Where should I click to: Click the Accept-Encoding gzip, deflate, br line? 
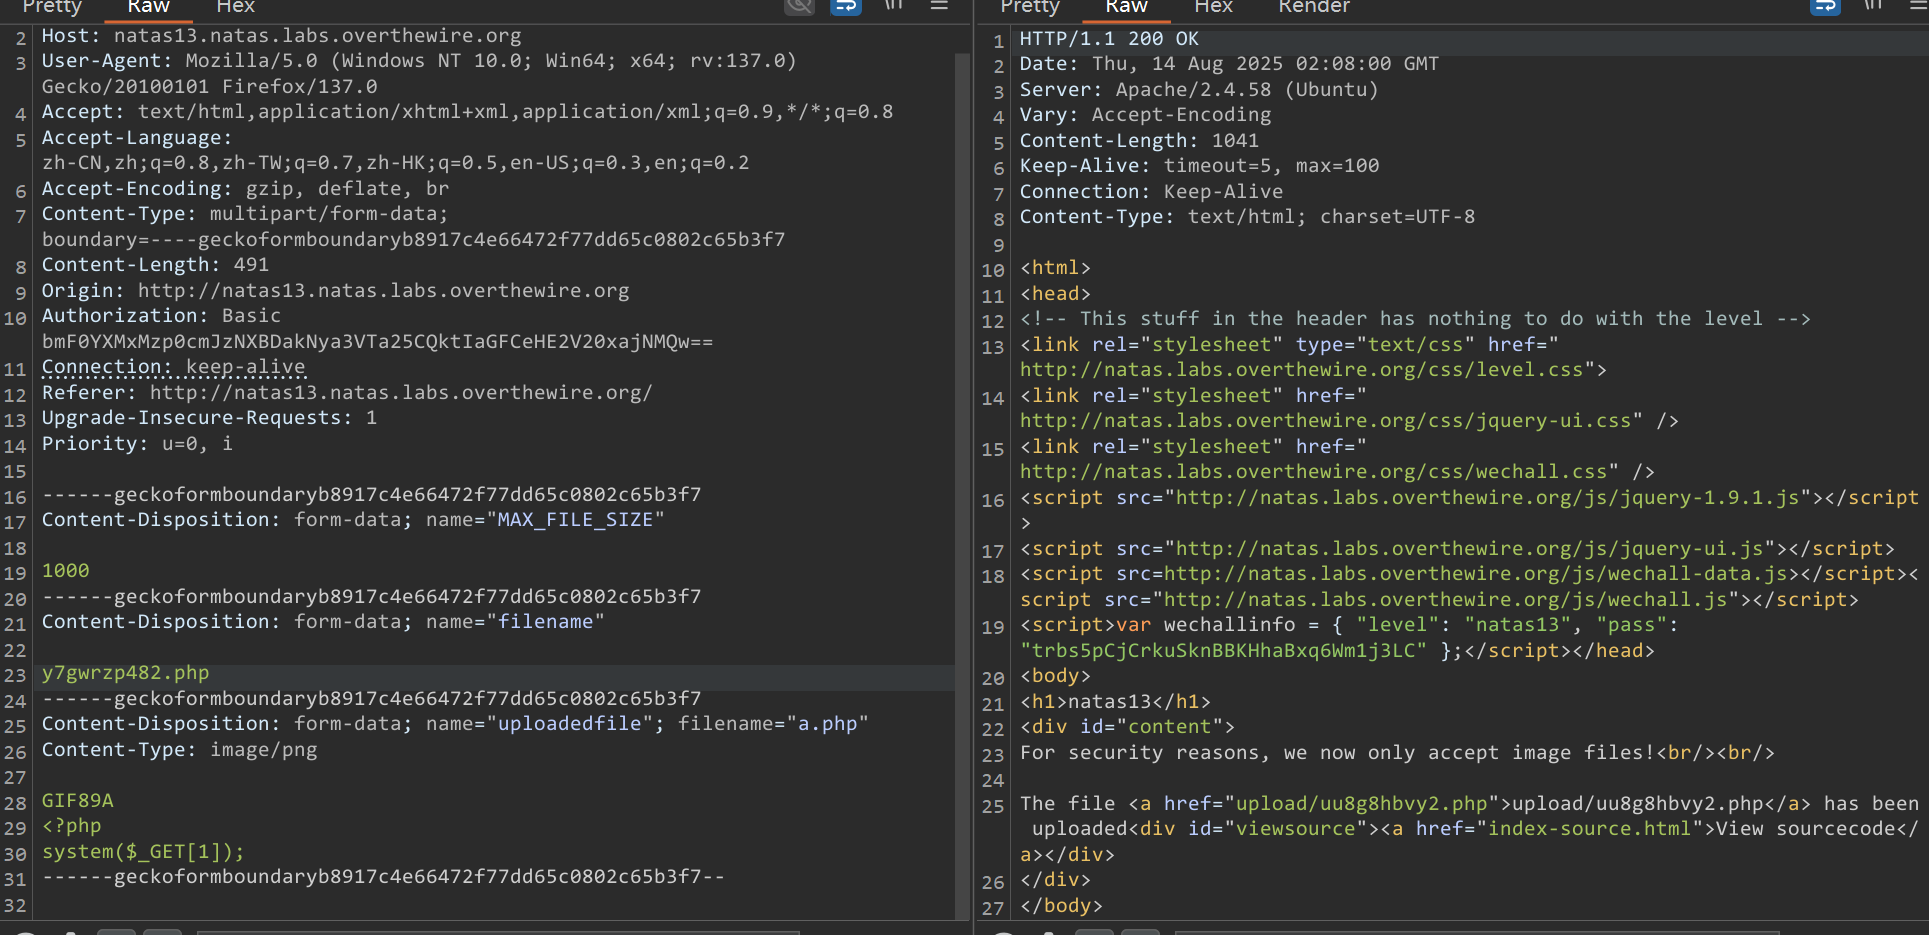click(245, 189)
